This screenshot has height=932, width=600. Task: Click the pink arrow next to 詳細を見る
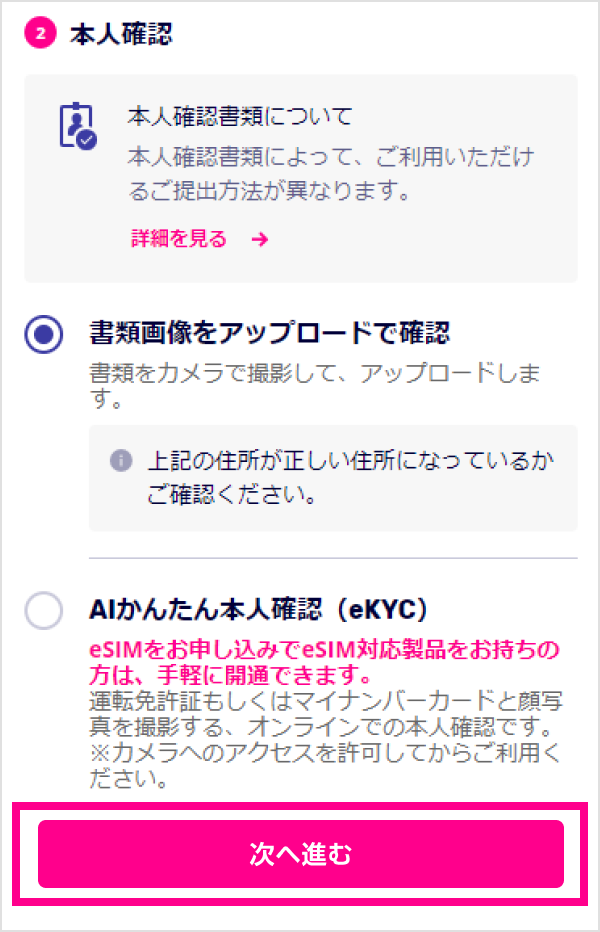(x=260, y=240)
